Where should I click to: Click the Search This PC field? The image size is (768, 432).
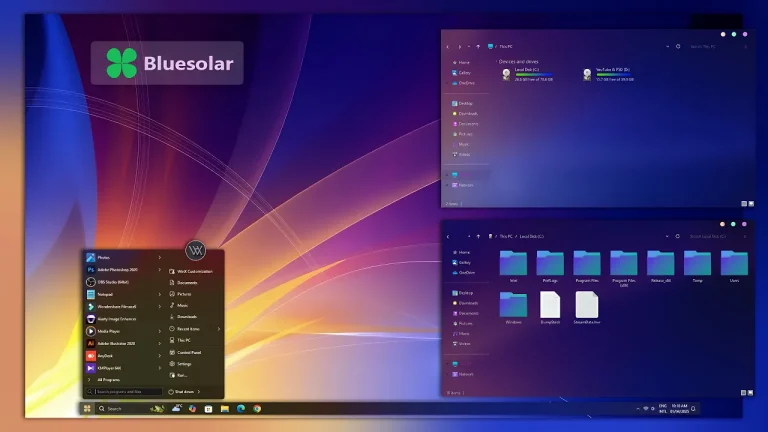pyautogui.click(x=717, y=47)
